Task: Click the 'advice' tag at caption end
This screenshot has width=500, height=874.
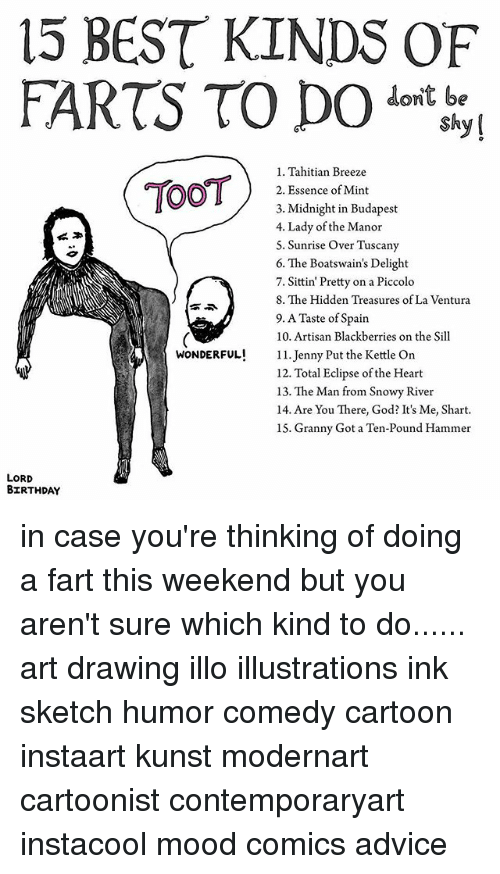Action: tap(401, 844)
